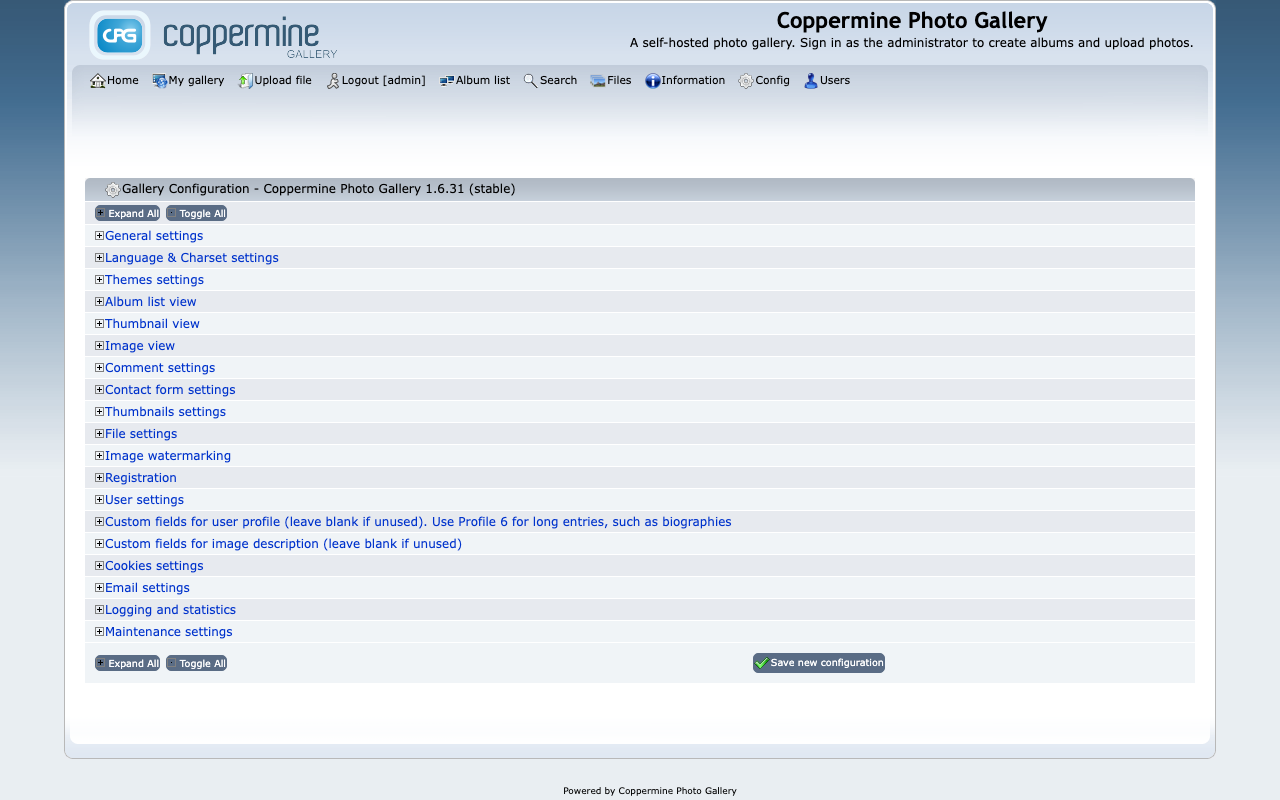
Task: Click the Home house icon
Action: [97, 81]
